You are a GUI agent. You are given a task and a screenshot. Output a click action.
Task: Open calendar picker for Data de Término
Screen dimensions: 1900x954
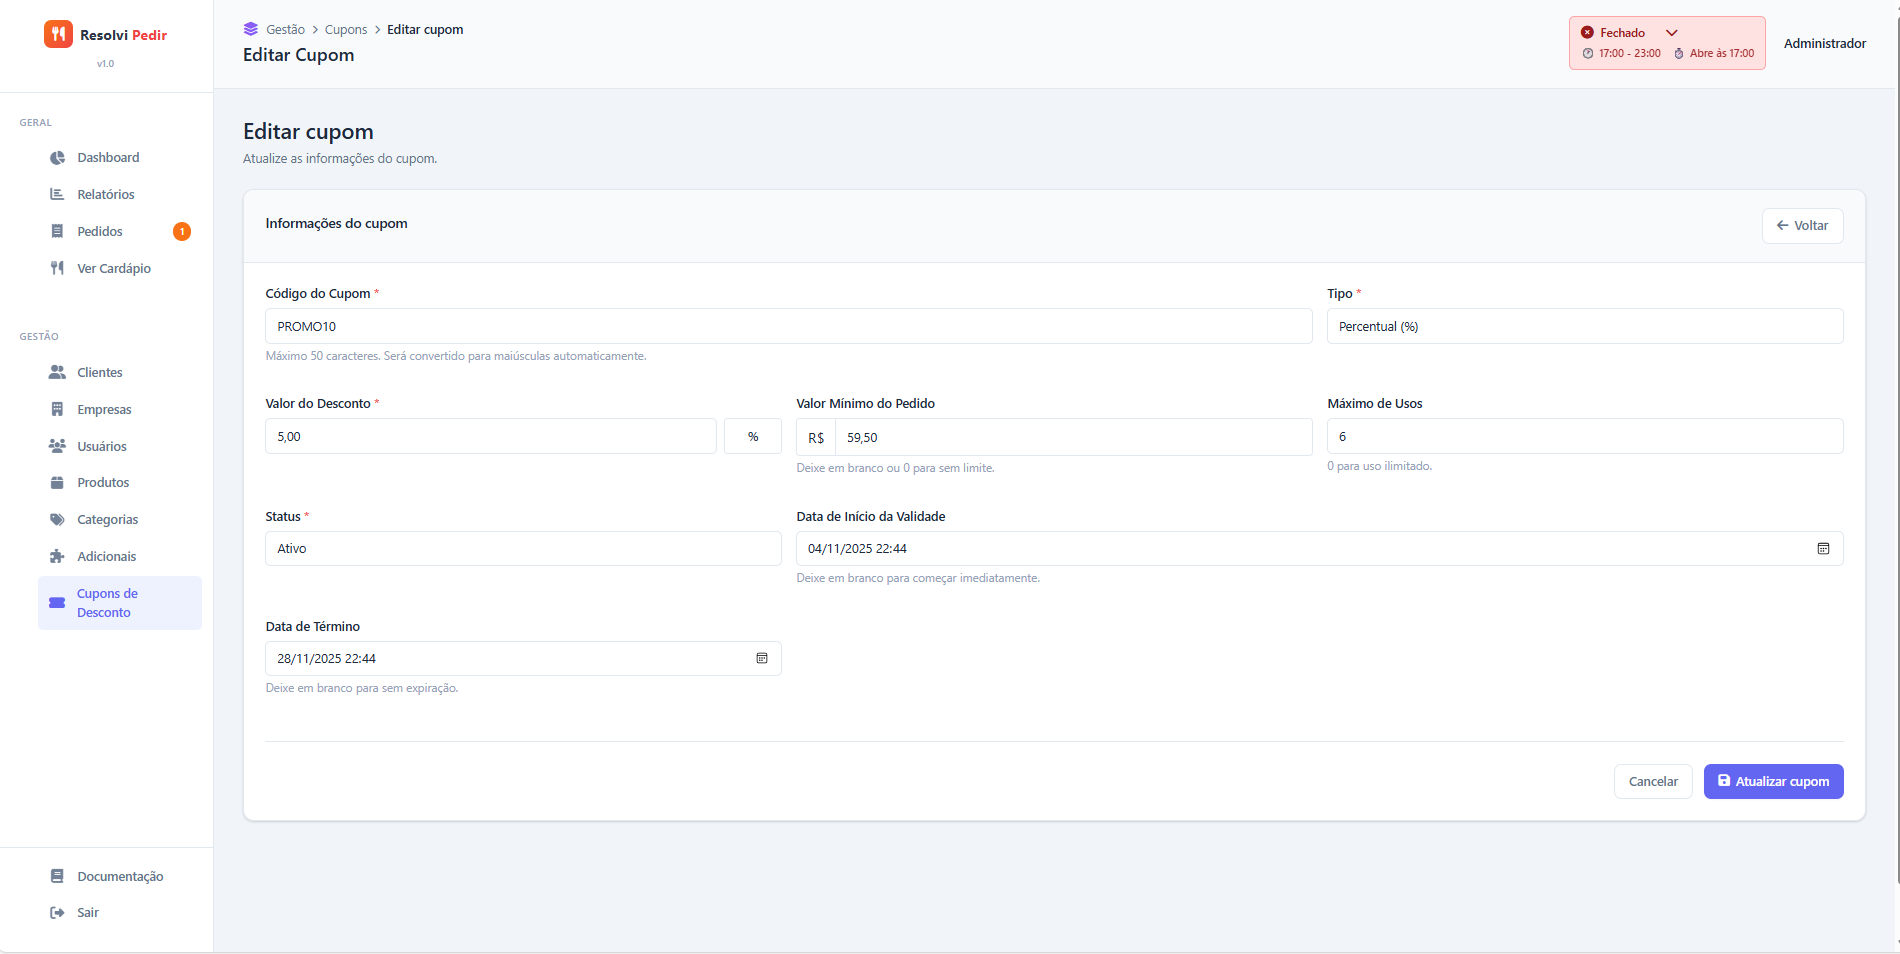(x=761, y=658)
